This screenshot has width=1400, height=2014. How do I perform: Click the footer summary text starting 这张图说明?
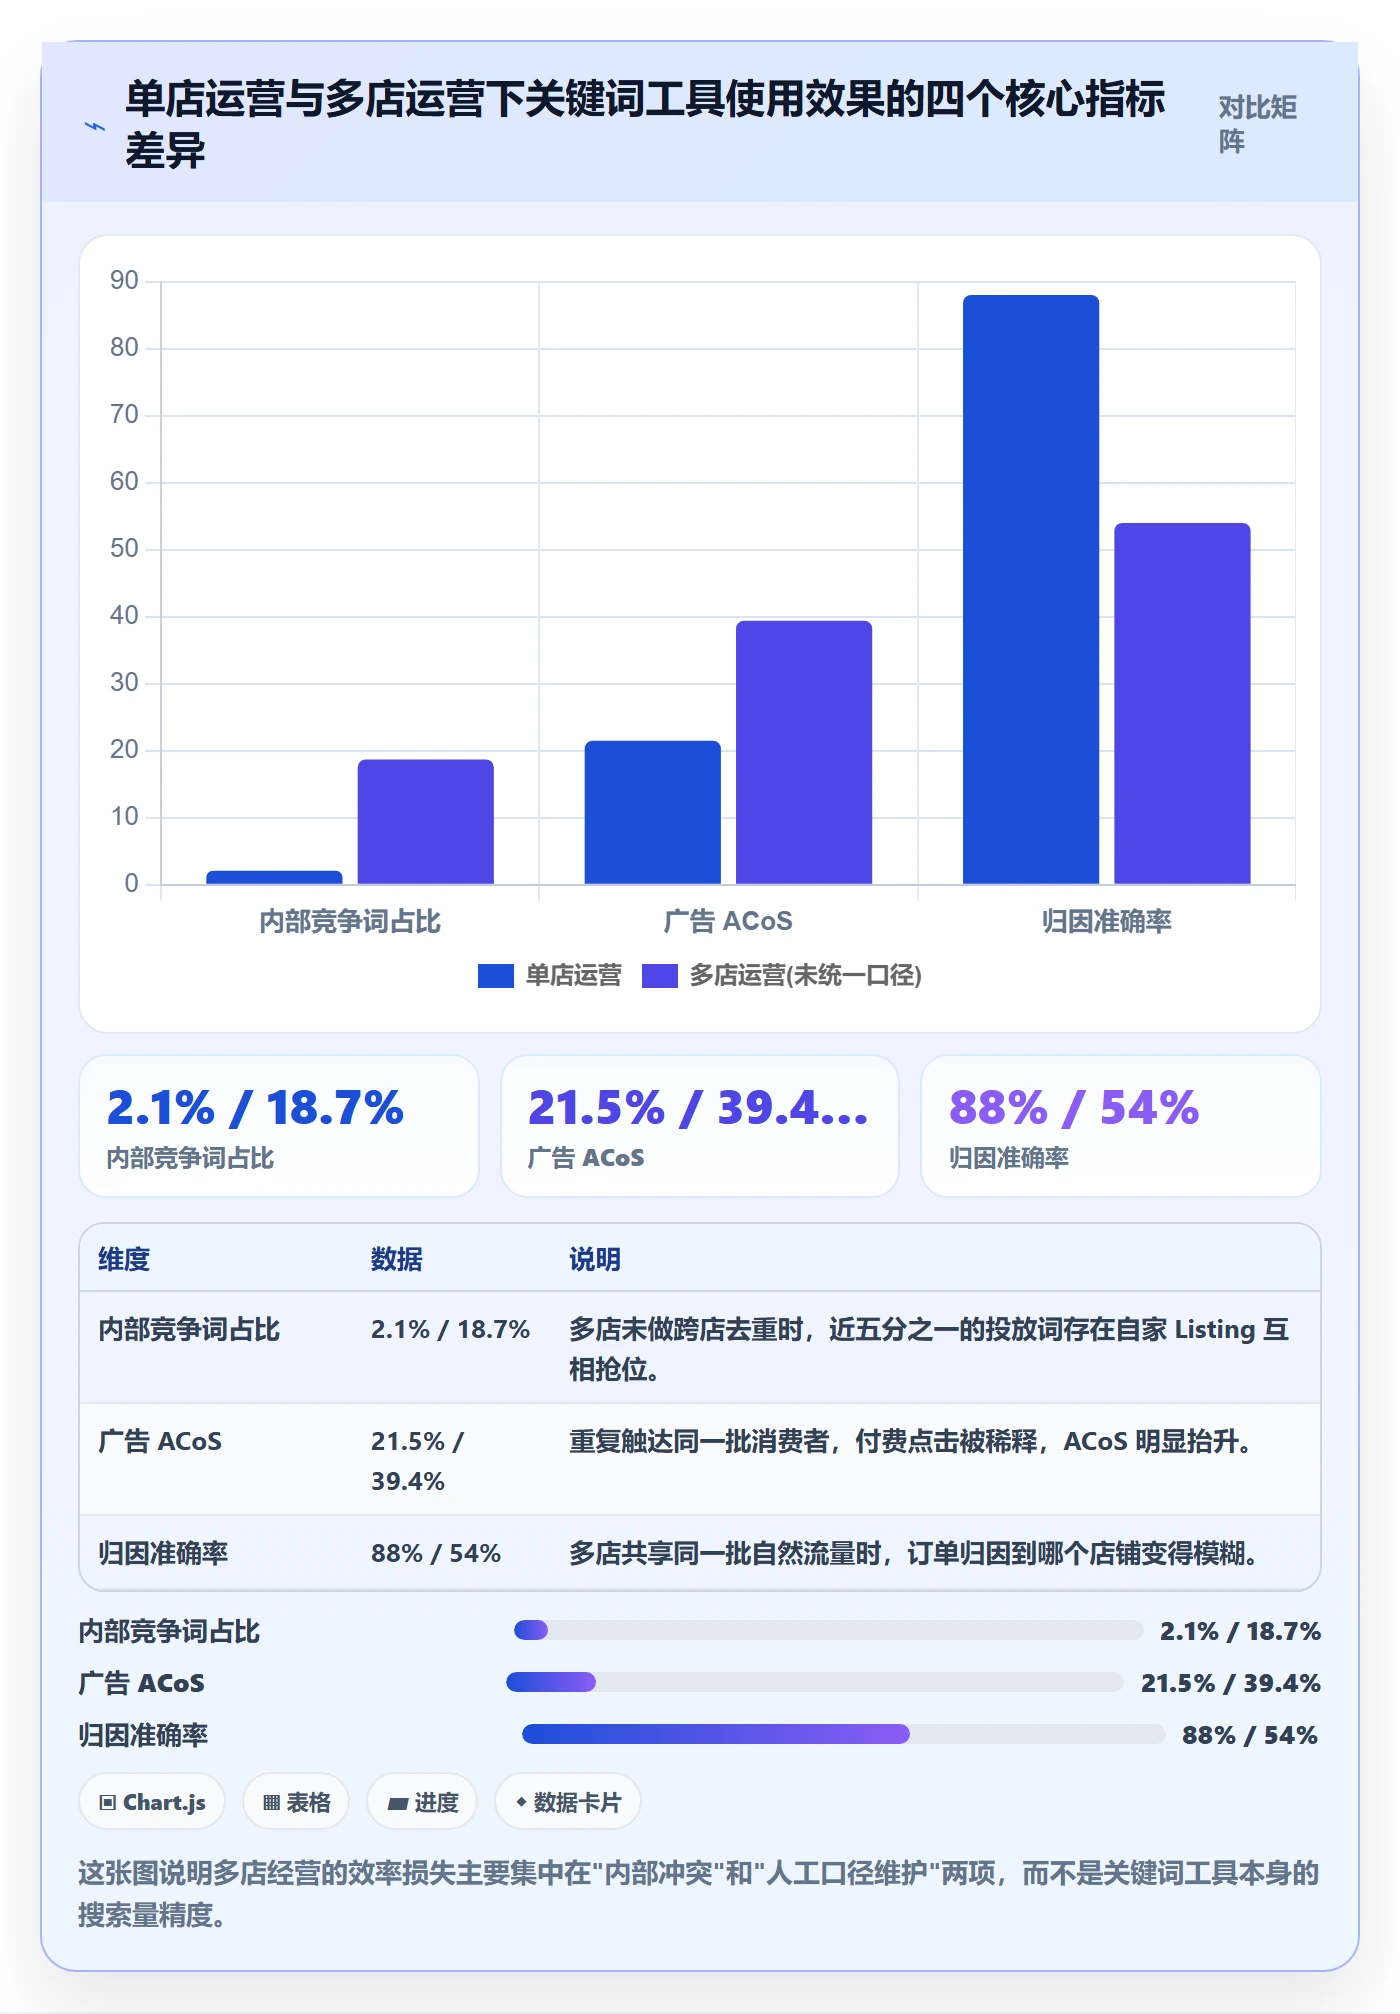[x=699, y=1893]
